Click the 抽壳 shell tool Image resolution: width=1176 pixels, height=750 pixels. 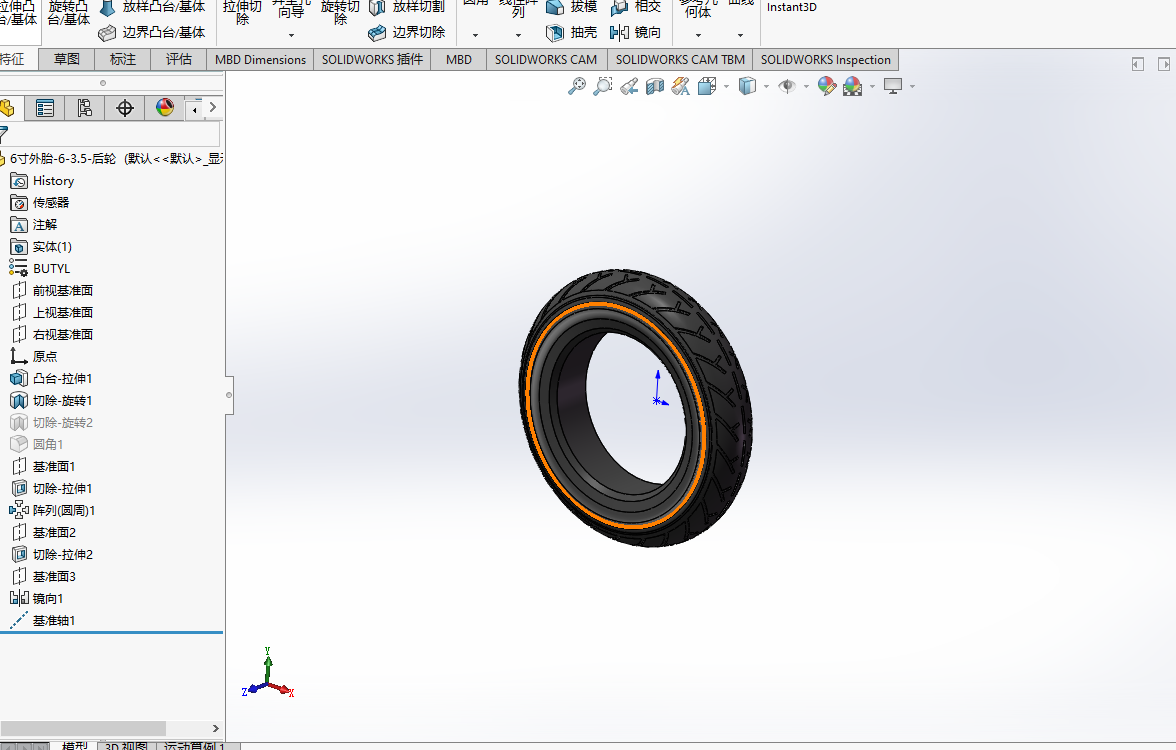[572, 32]
